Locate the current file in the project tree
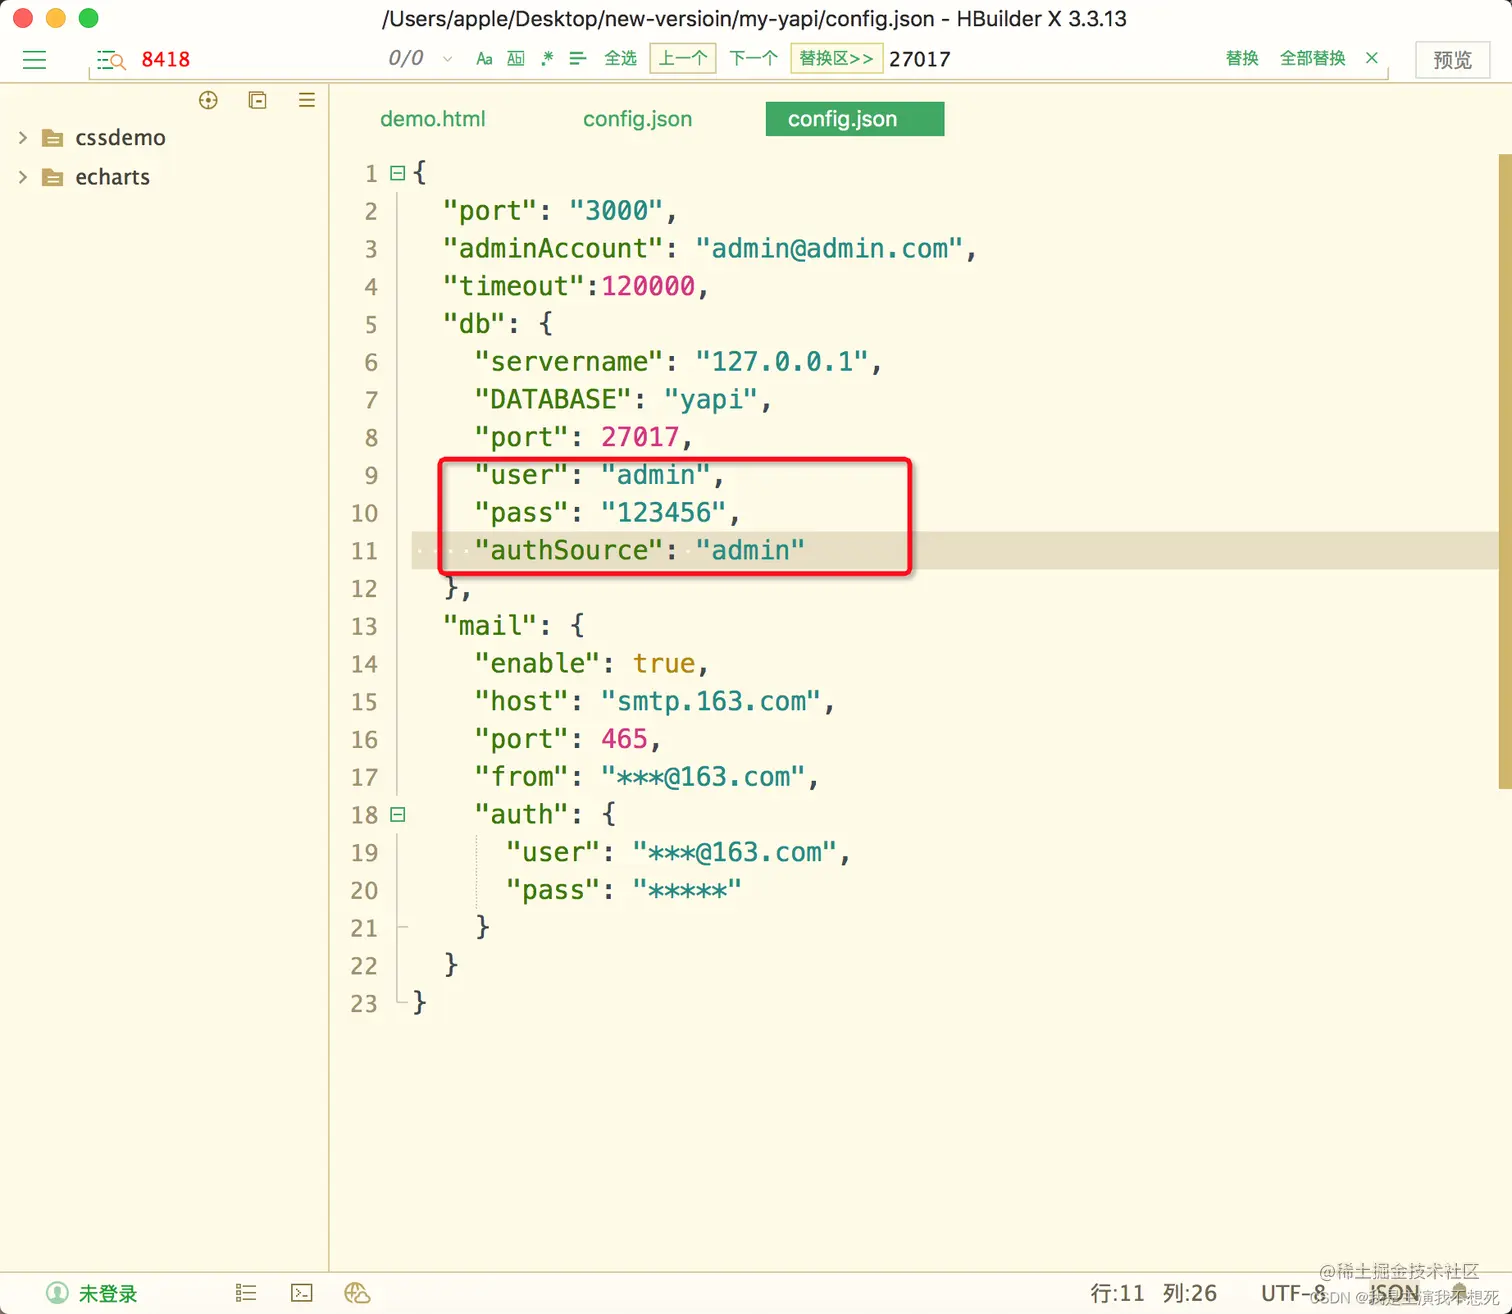 point(208,100)
